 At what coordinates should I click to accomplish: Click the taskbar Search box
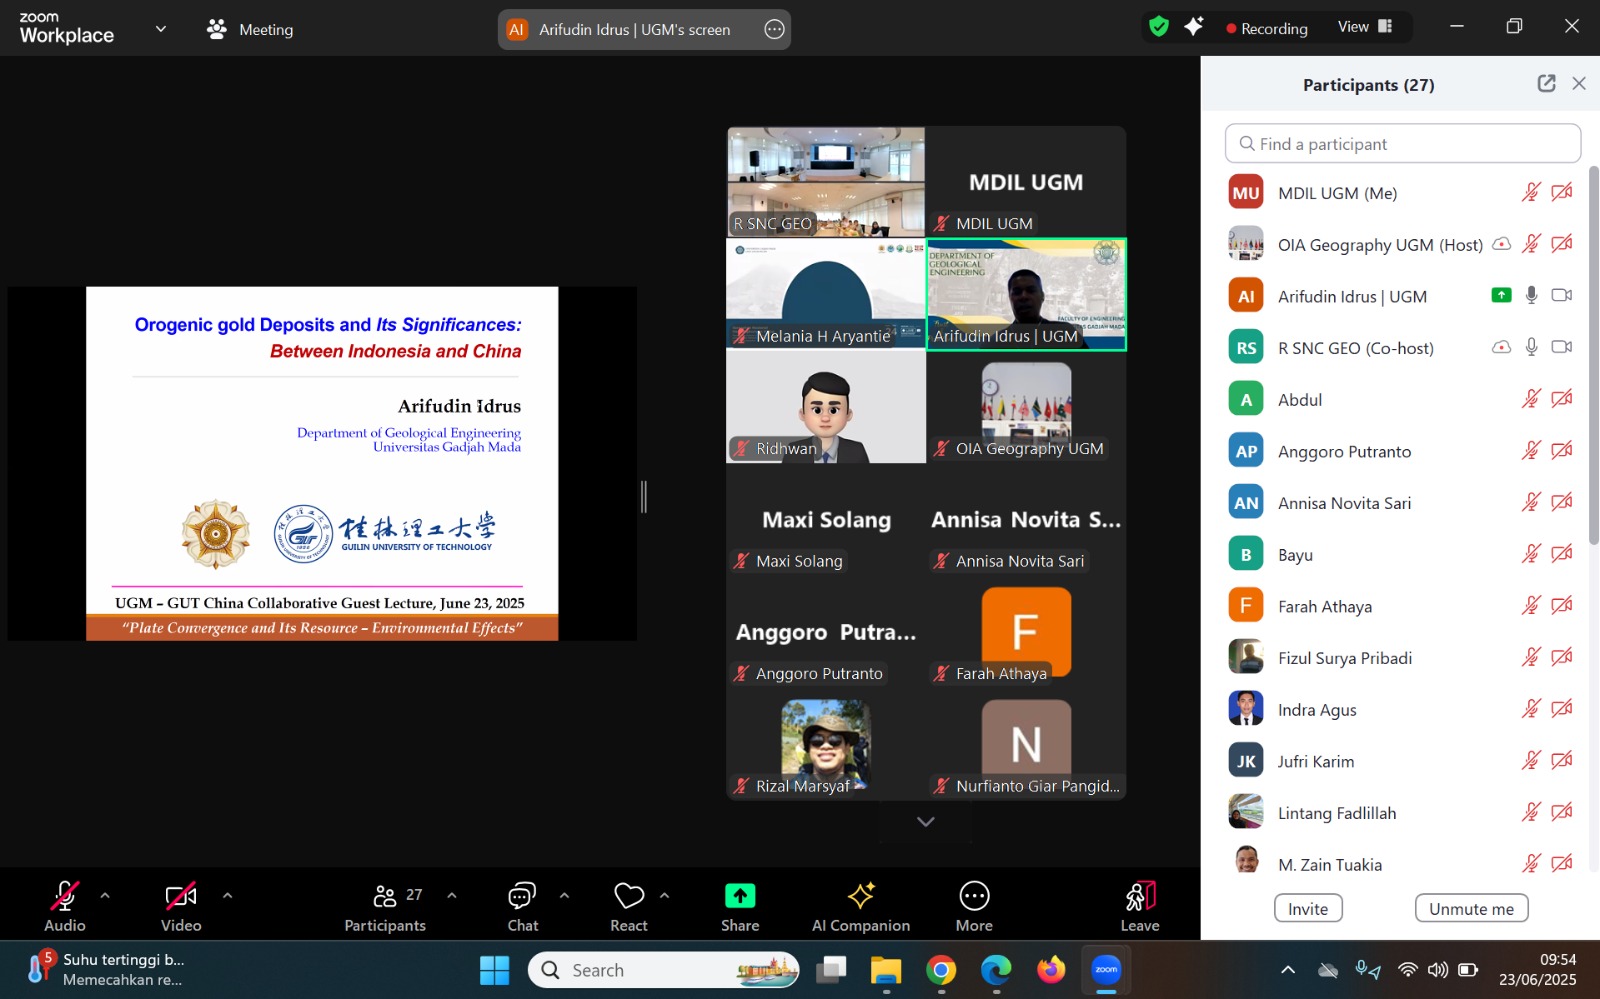coord(663,969)
